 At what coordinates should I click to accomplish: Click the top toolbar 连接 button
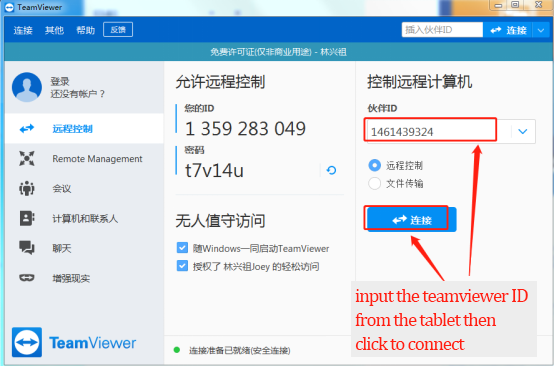coord(508,30)
